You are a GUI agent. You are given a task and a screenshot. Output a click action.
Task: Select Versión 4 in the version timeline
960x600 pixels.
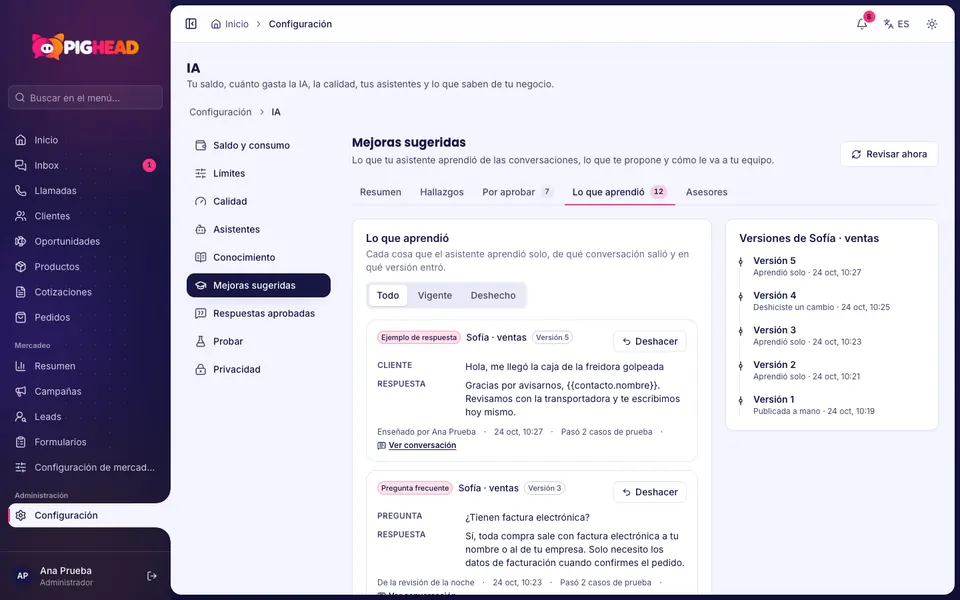(x=774, y=296)
